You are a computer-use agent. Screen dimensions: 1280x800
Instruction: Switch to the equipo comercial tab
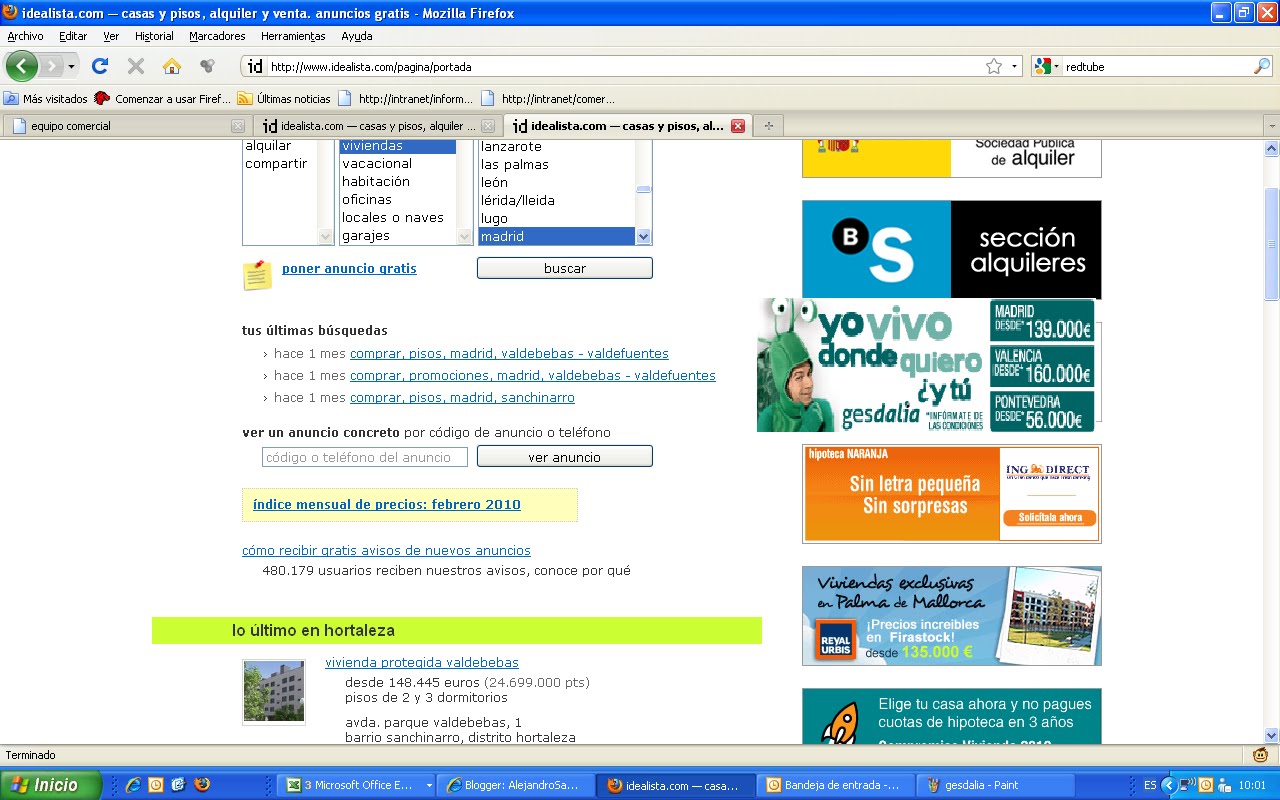[127, 126]
